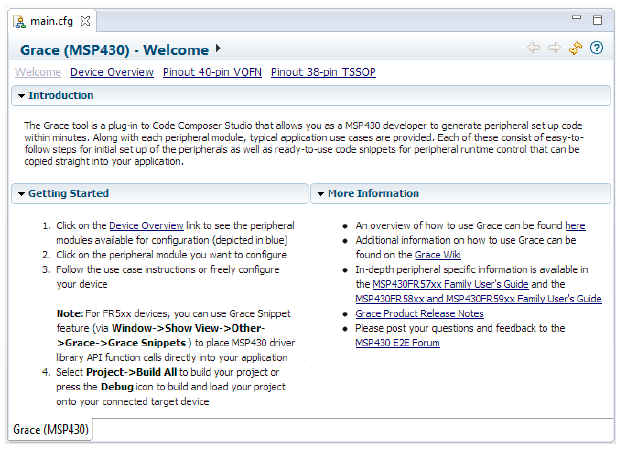Click 'Click on the peripheral module' step text
Image resolution: width=627 pixels, height=451 pixels.
(172, 255)
